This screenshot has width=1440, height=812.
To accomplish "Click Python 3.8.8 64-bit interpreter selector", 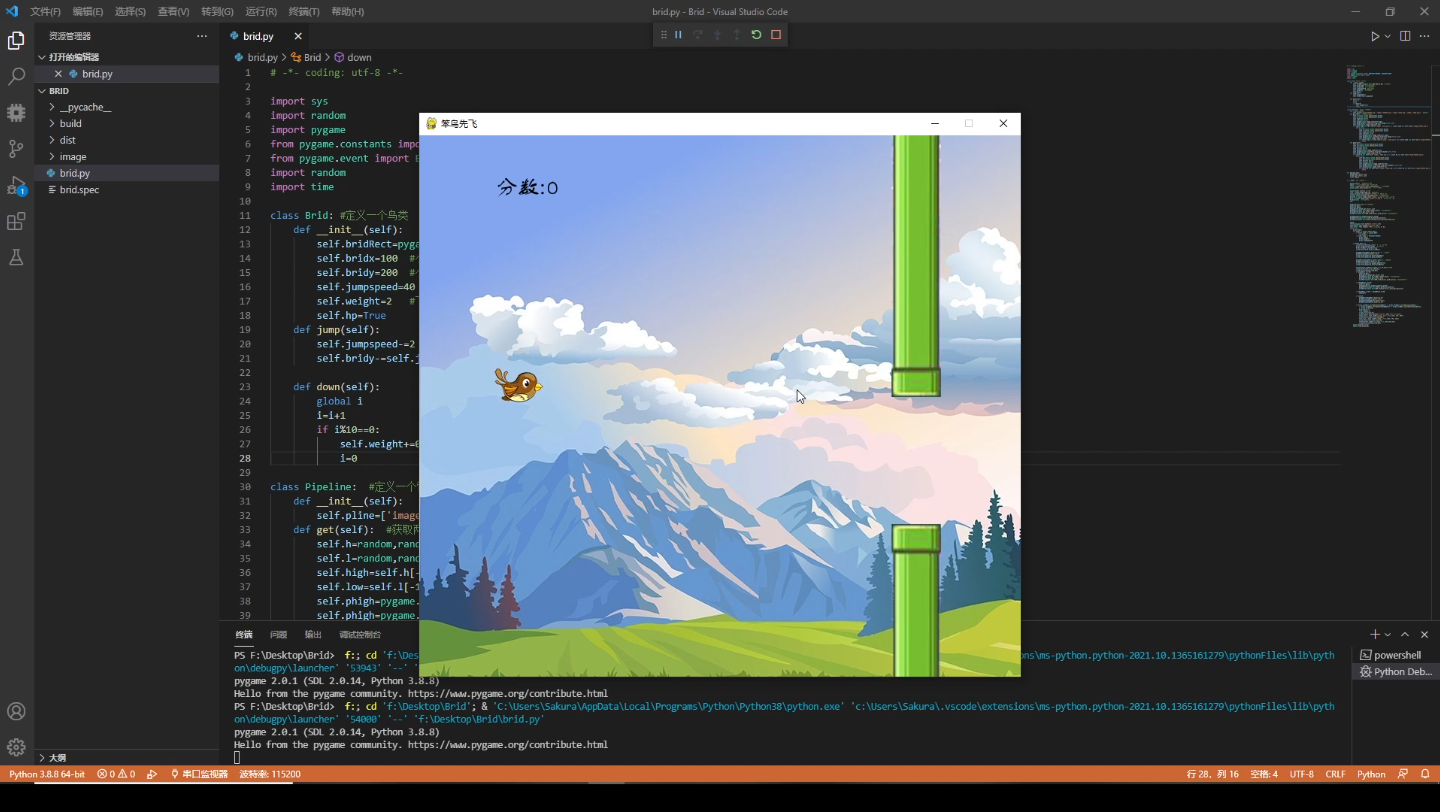I will point(47,774).
